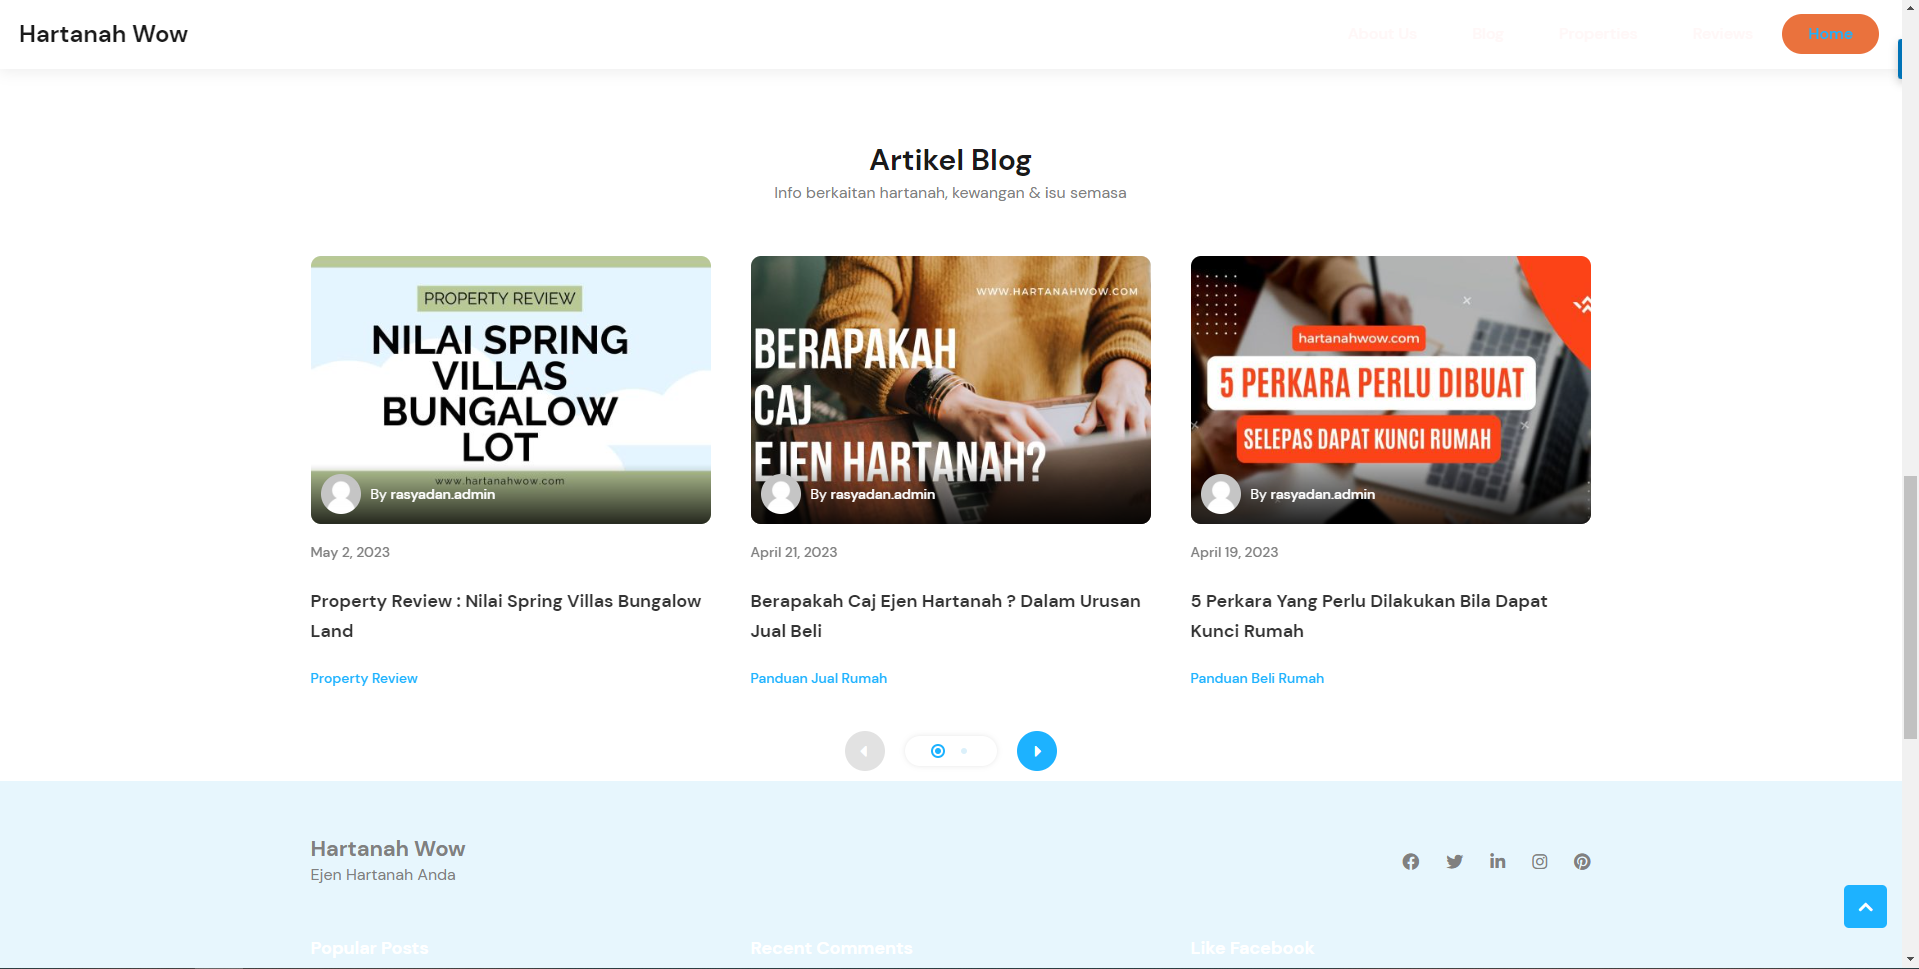
Task: Click the Hartanah Wow site logo in header
Action: (103, 34)
